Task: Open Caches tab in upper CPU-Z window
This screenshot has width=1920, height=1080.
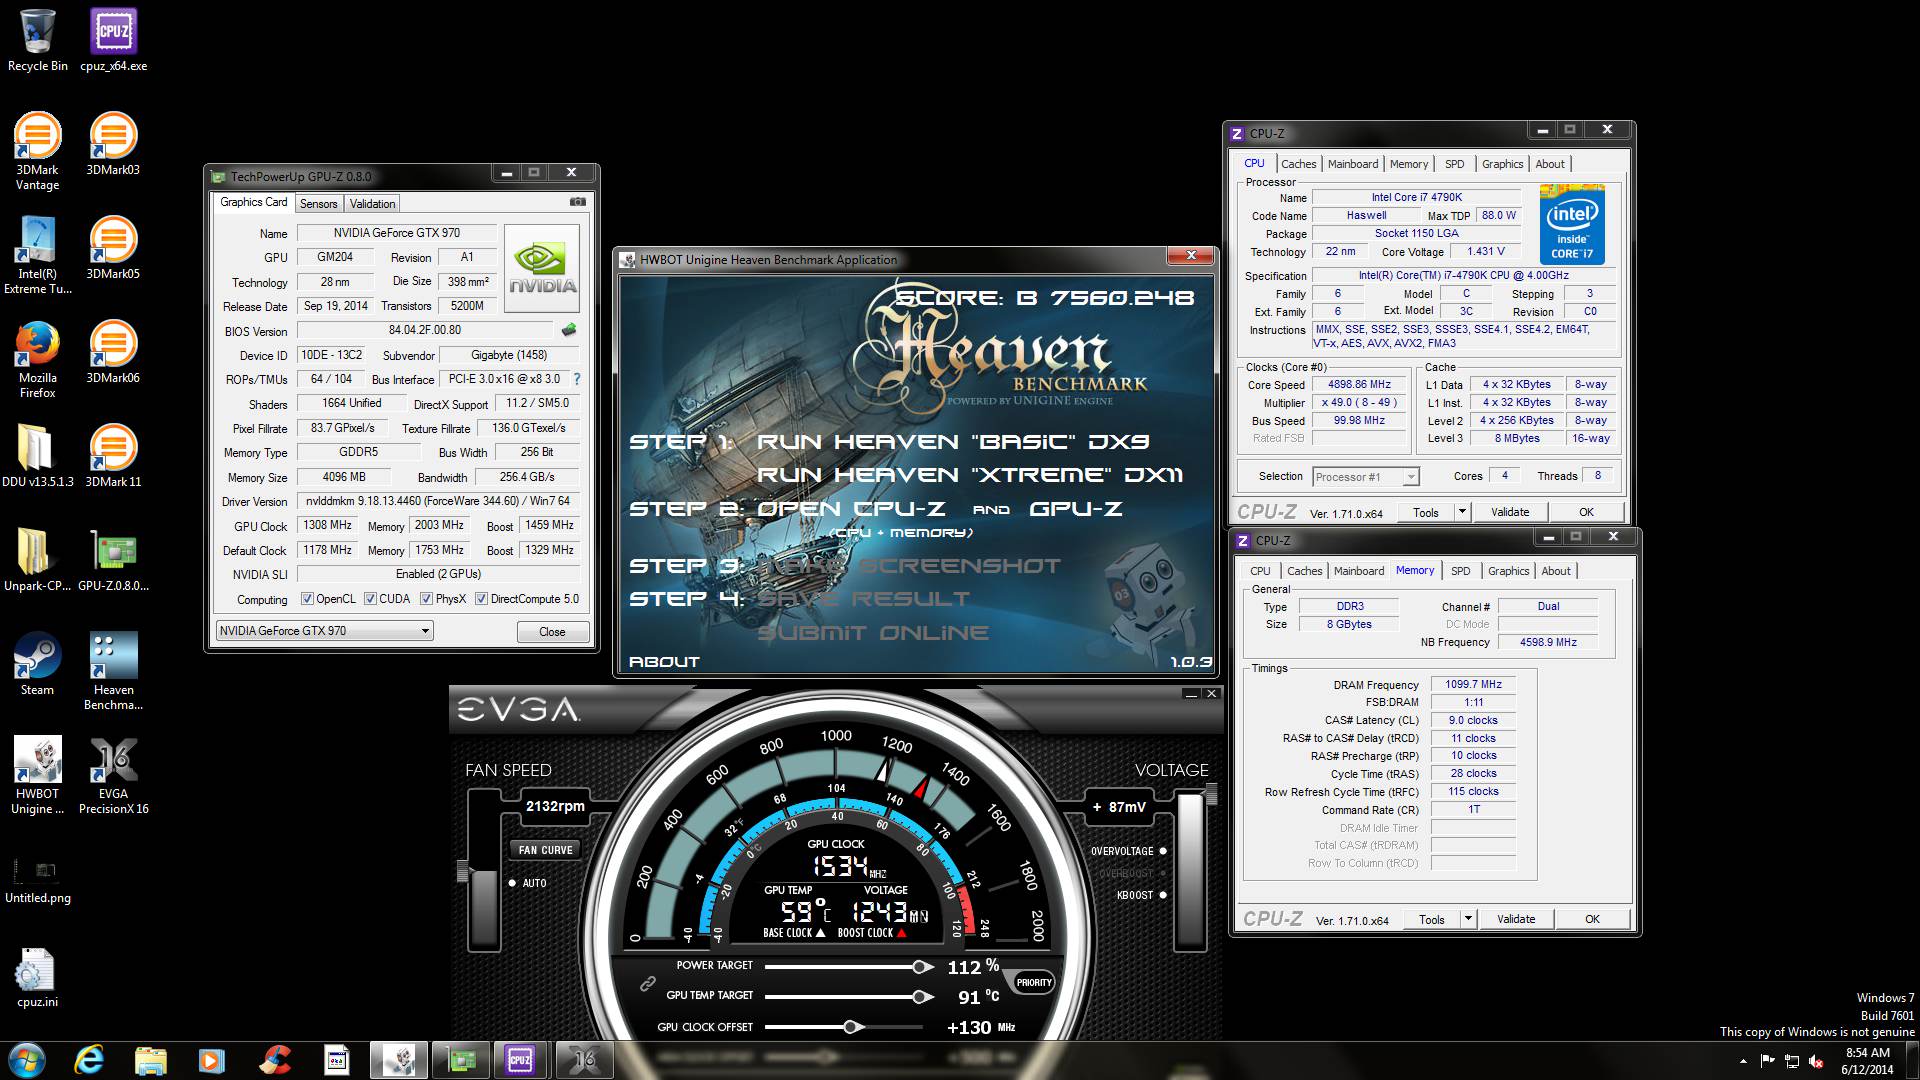Action: pyautogui.click(x=1298, y=164)
